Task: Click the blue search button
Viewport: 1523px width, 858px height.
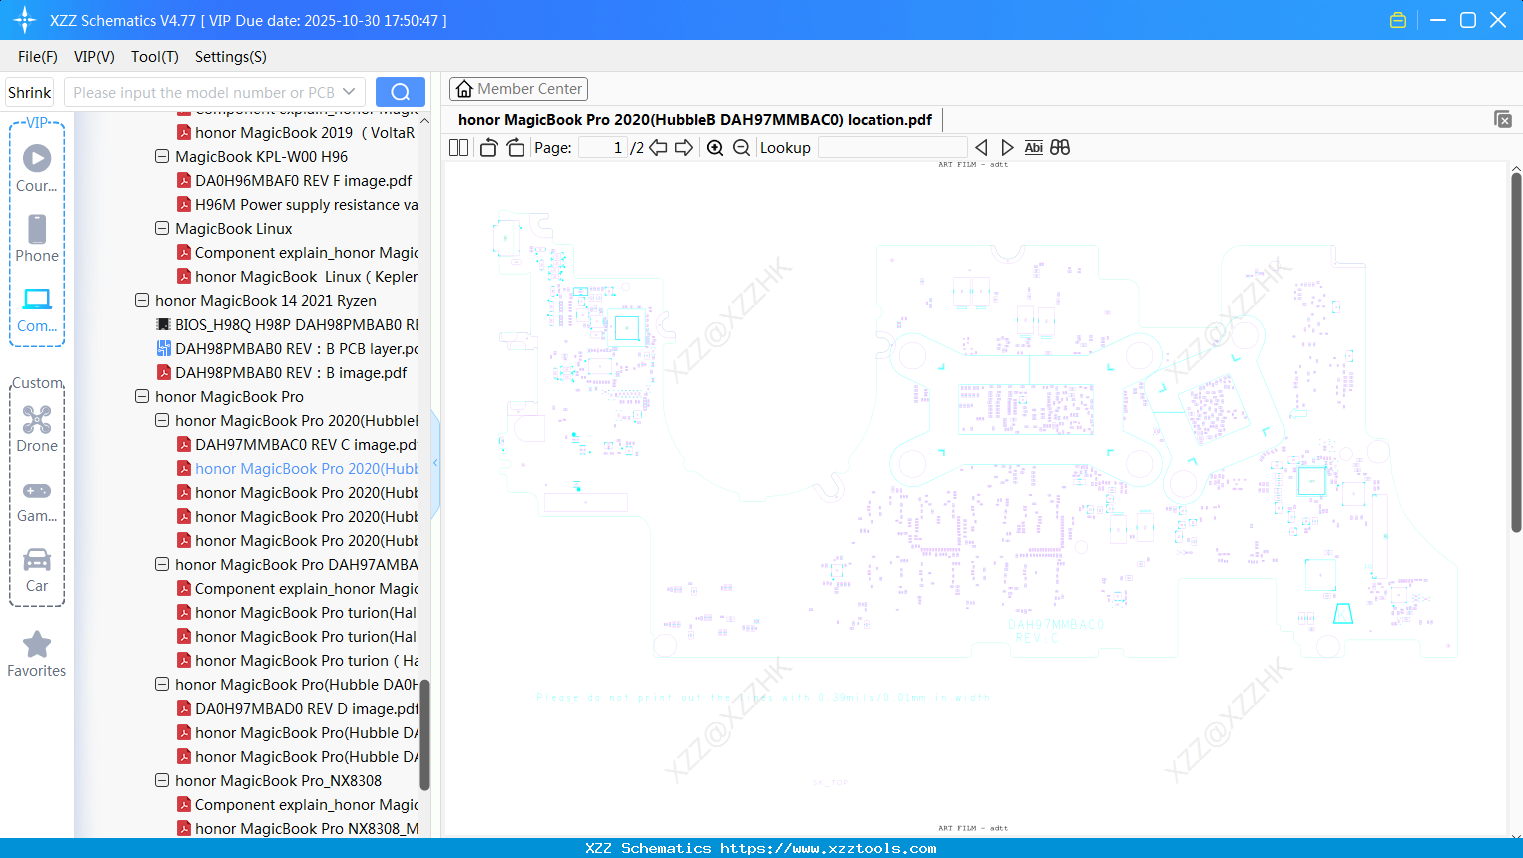Action: [400, 92]
